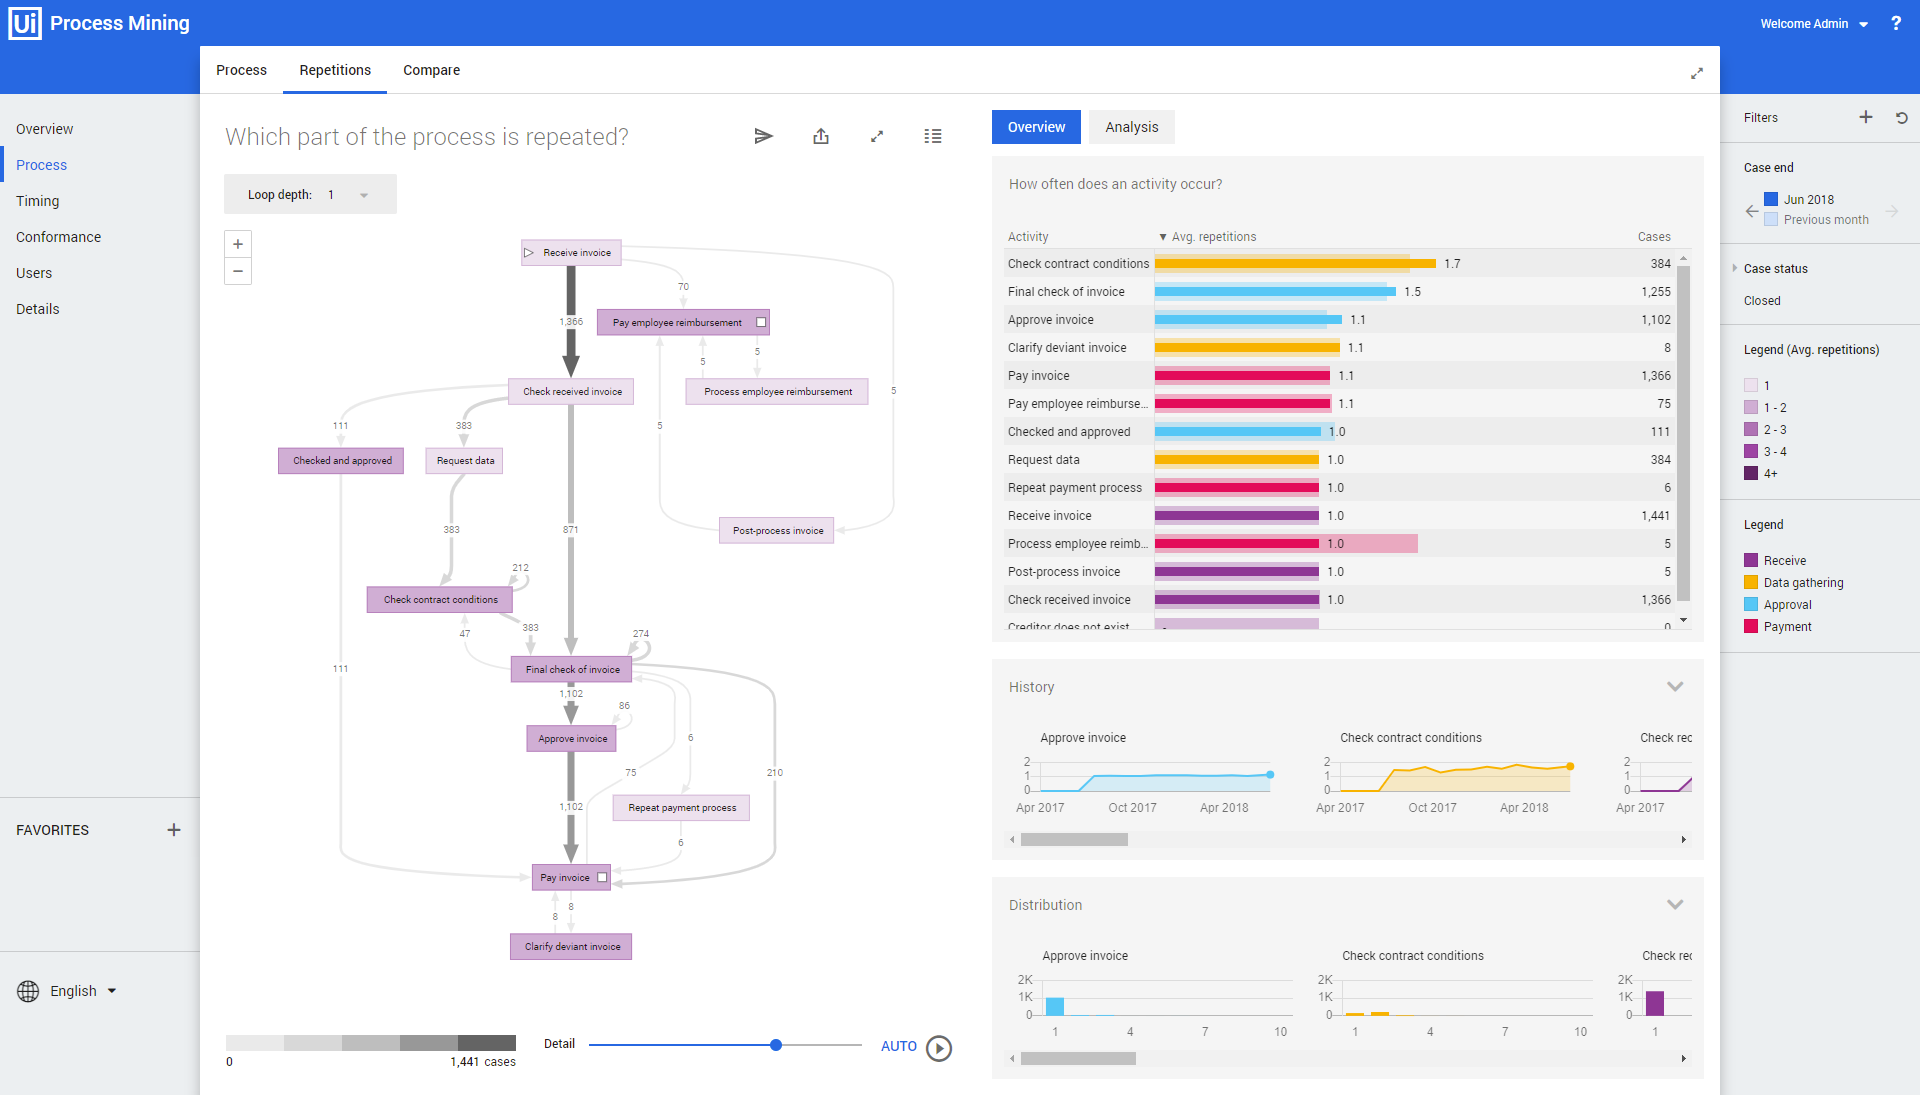Open the Analysis tab
Viewport: 1920px width, 1096px height.
tap(1131, 127)
